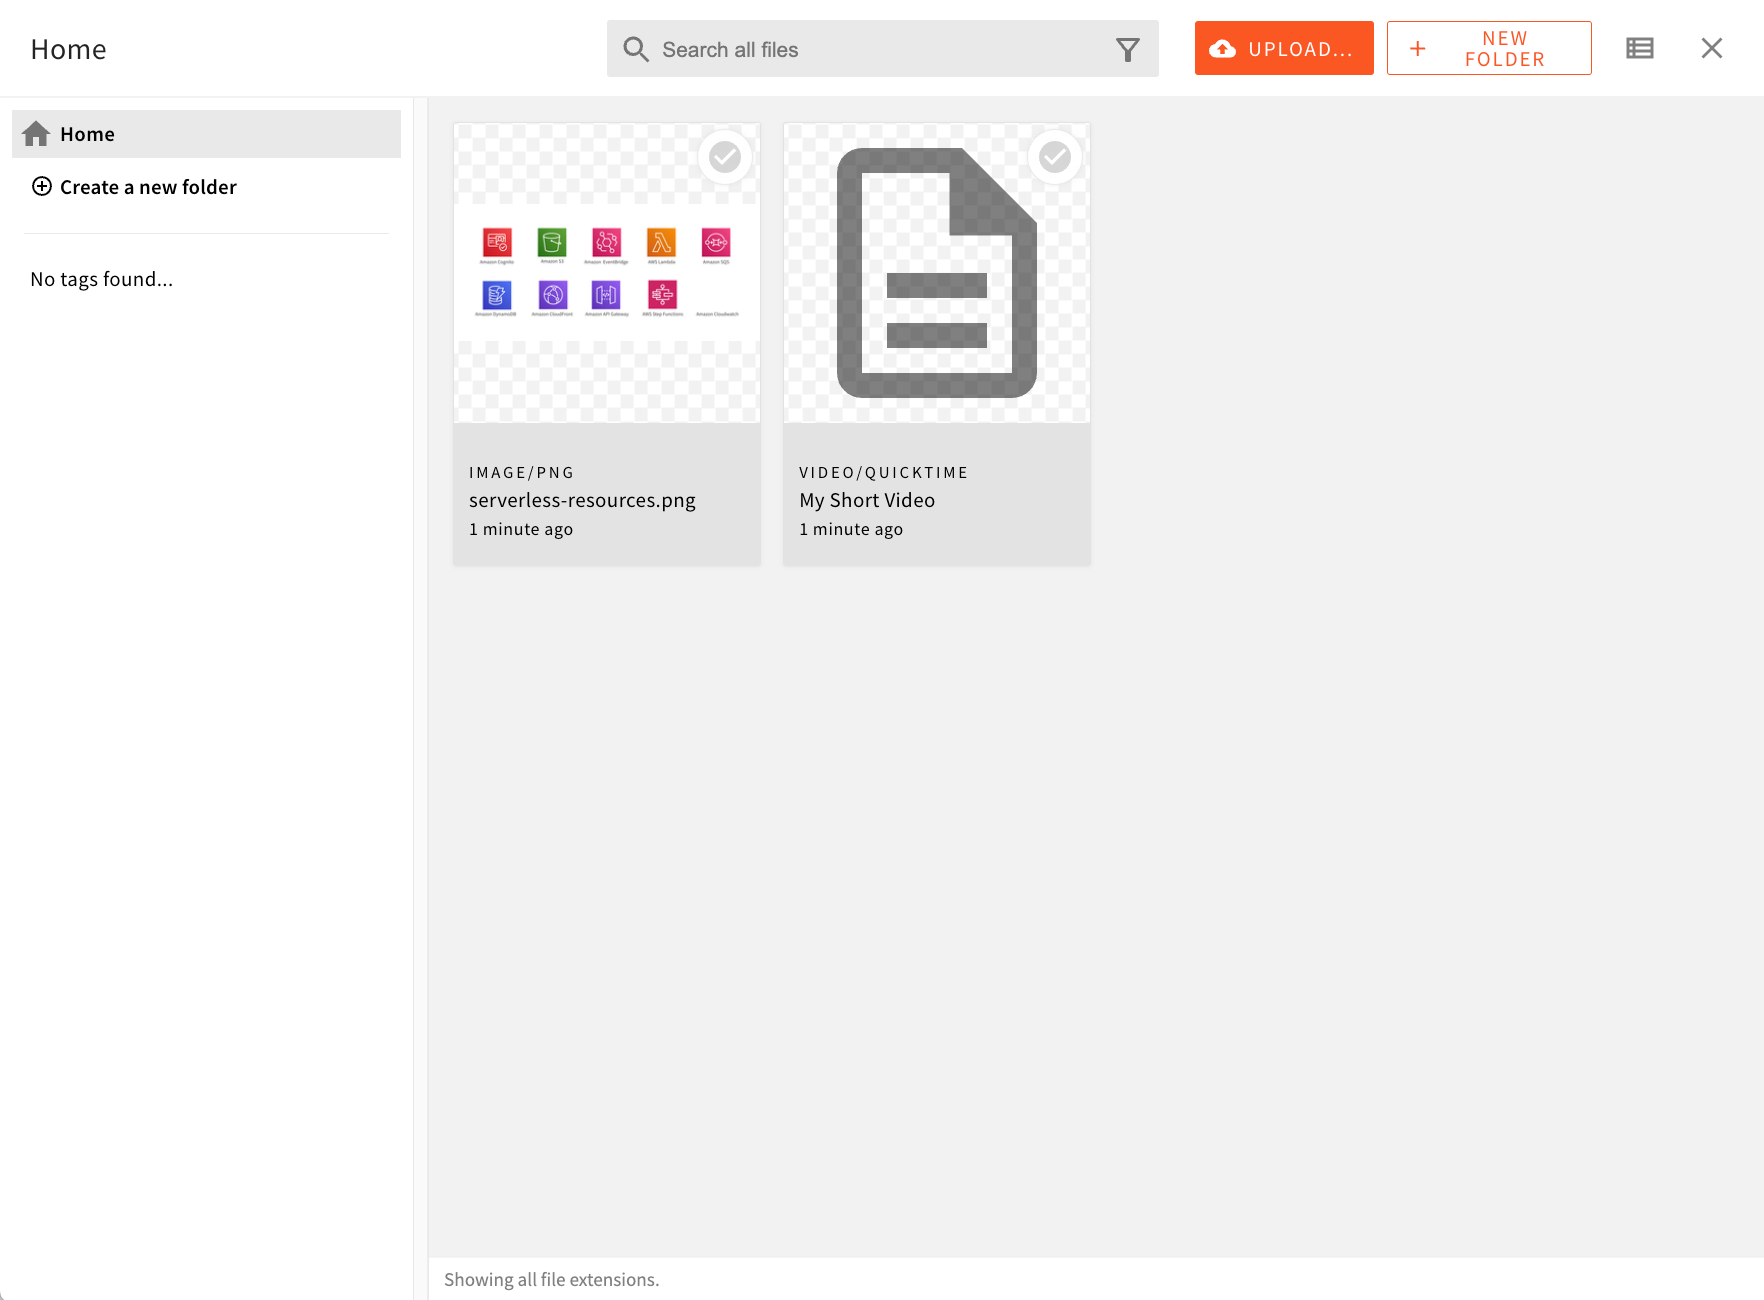Select the serverless-resources.png file checkmark
The width and height of the screenshot is (1764, 1300).
pos(725,156)
